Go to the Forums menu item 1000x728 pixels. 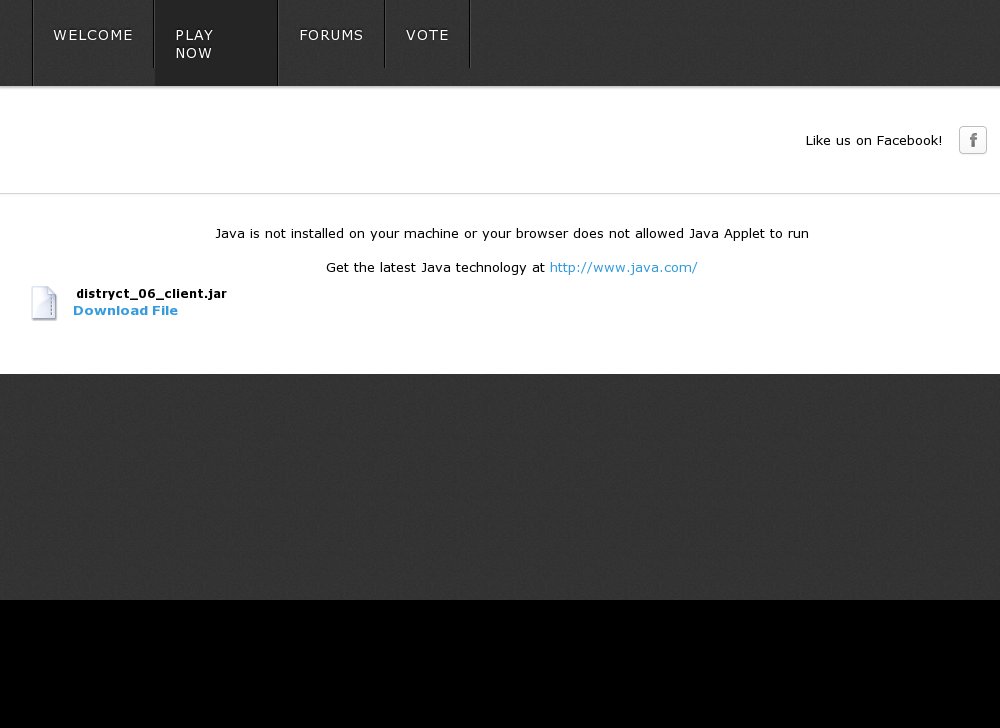click(x=331, y=36)
